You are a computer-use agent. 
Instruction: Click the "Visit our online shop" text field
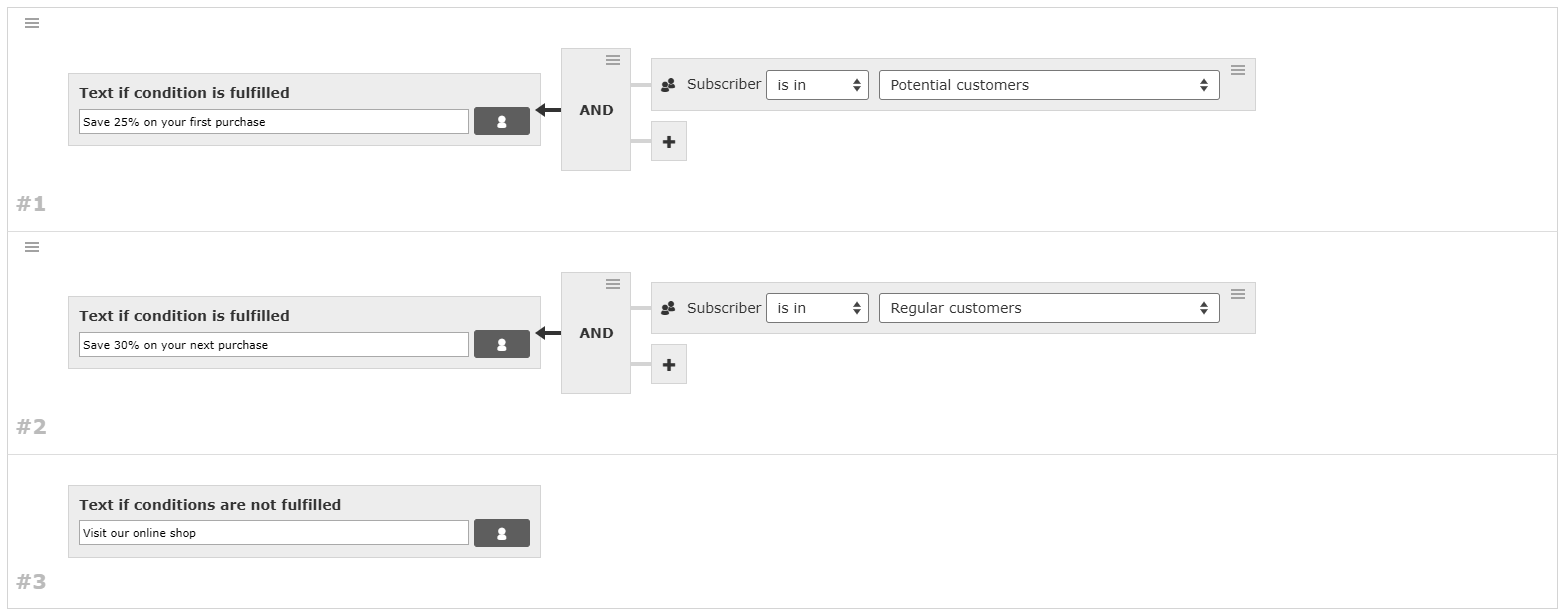click(x=274, y=533)
